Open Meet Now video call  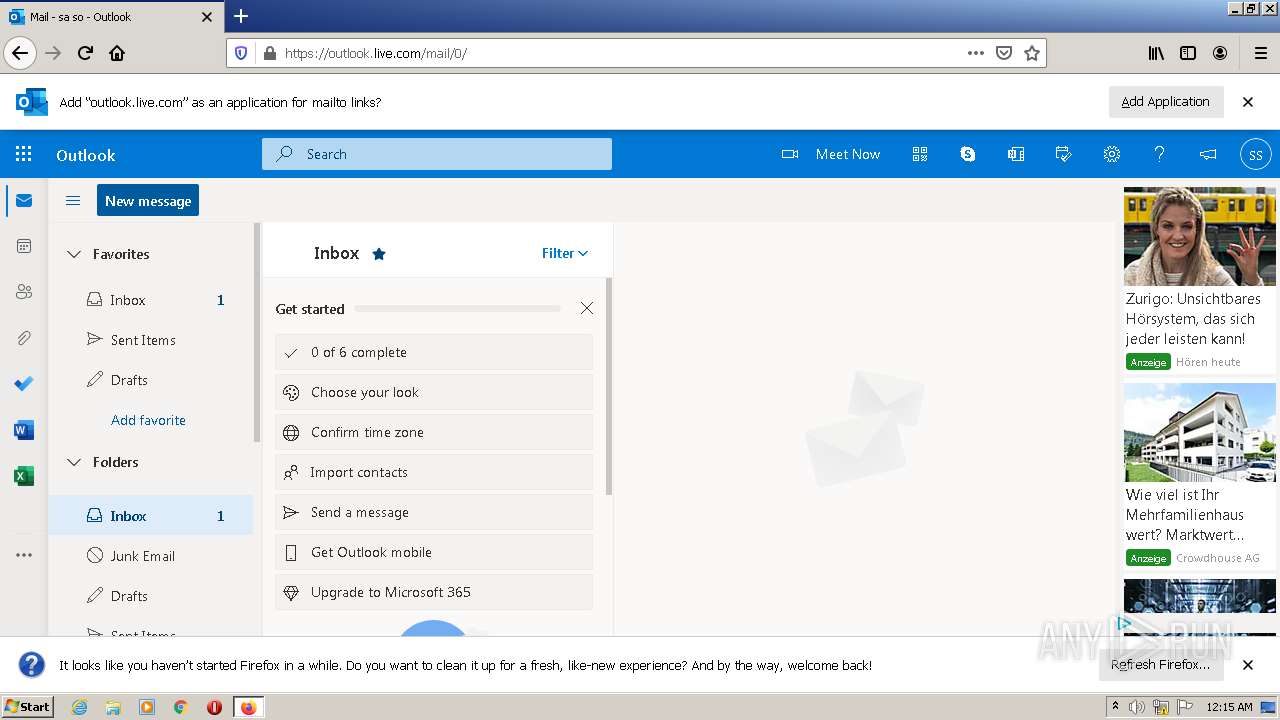click(831, 154)
